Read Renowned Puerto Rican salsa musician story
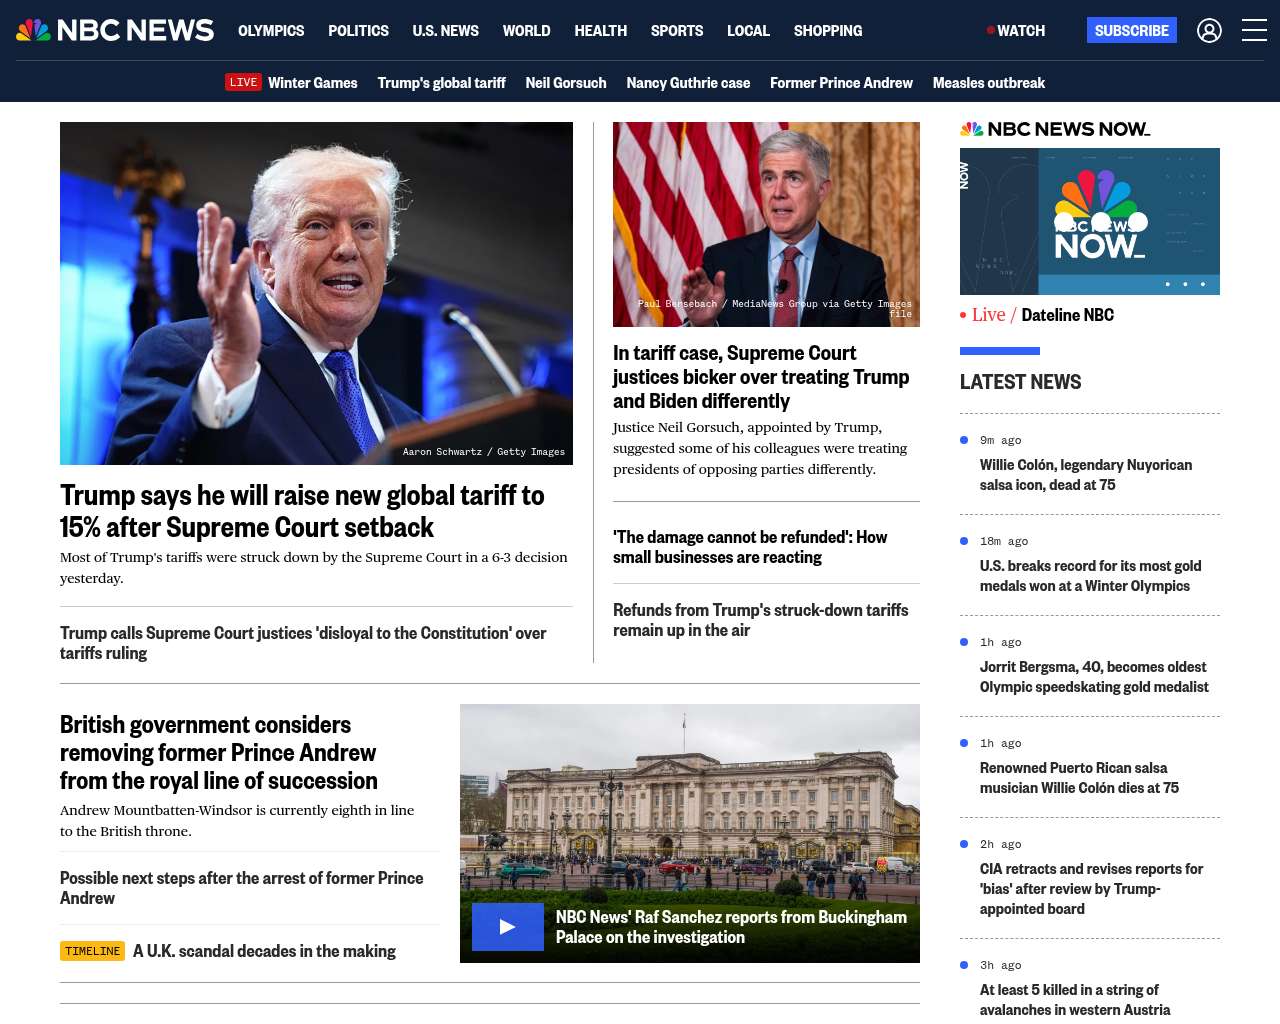The image size is (1280, 1024). pyautogui.click(x=1079, y=778)
